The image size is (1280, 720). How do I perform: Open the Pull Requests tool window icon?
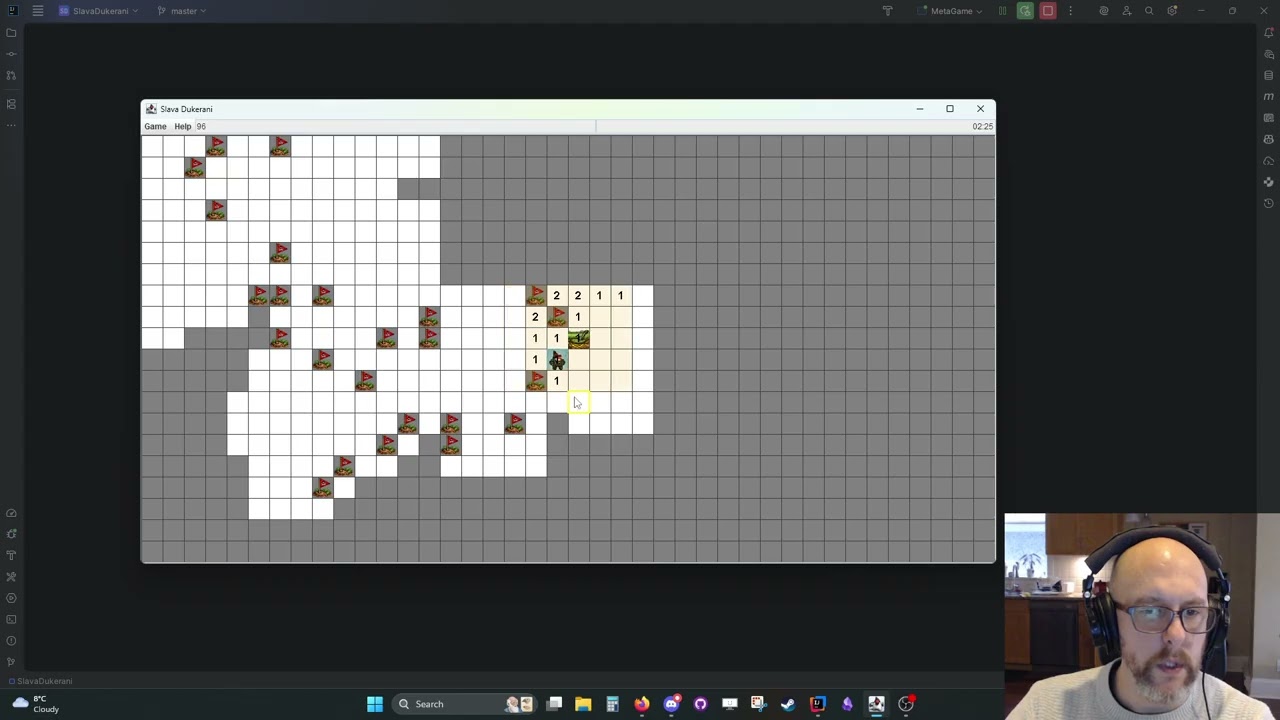11,75
